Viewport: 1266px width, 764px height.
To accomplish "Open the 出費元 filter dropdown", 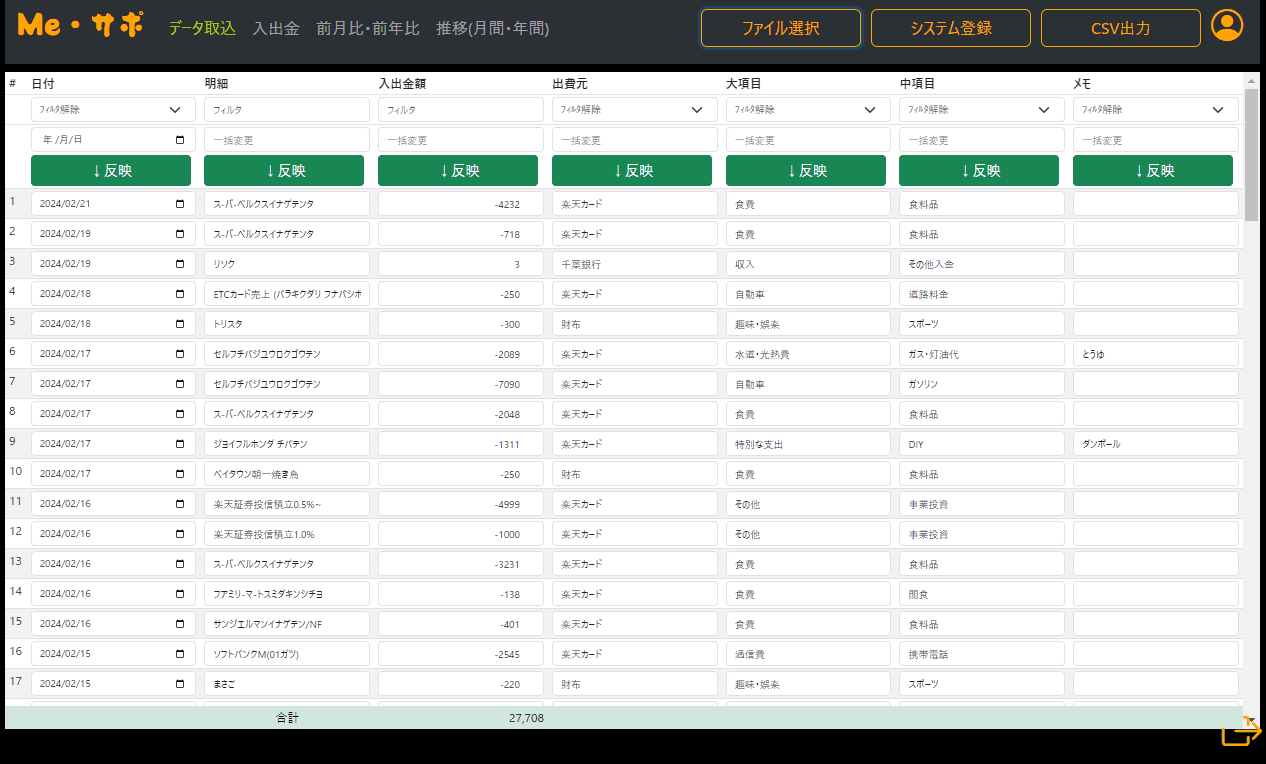I will 634,110.
